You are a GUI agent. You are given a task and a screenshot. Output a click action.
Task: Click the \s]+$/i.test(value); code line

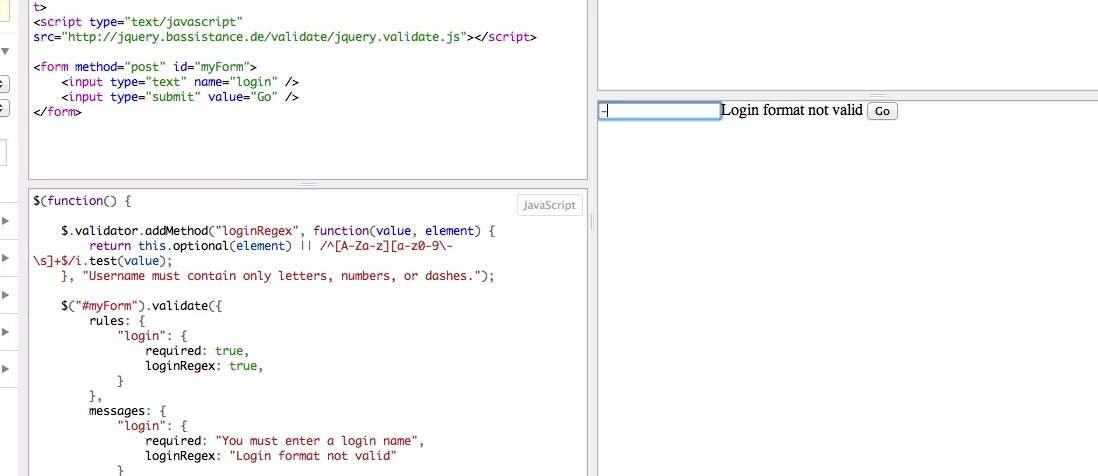103,261
